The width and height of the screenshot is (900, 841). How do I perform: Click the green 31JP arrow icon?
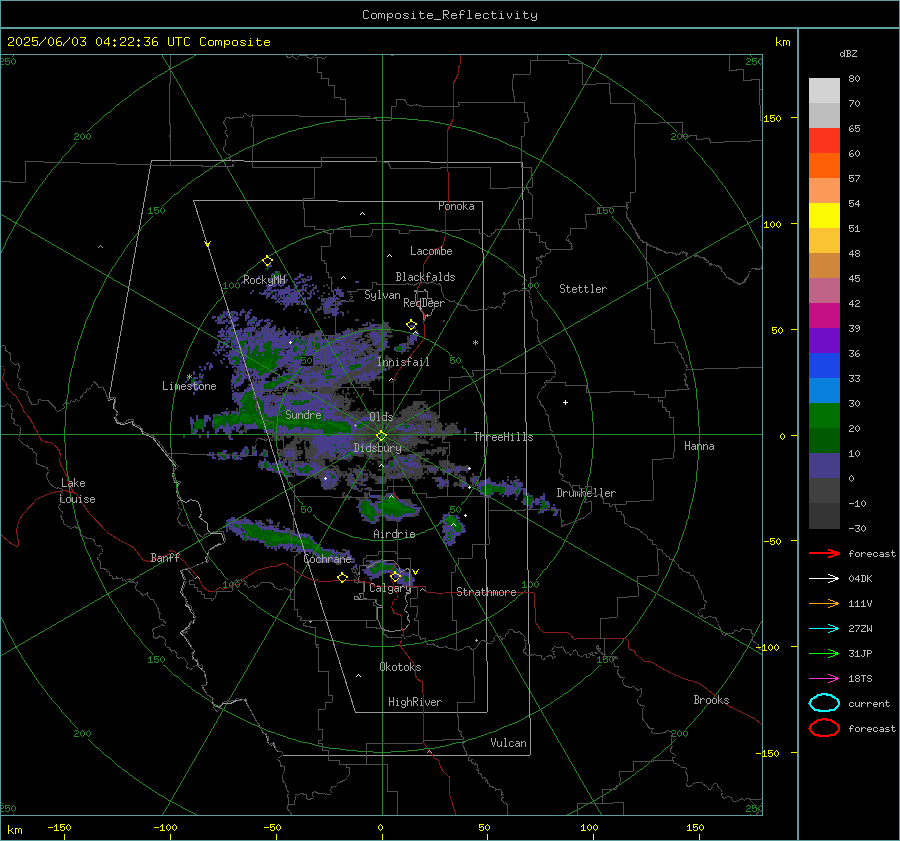(x=824, y=653)
